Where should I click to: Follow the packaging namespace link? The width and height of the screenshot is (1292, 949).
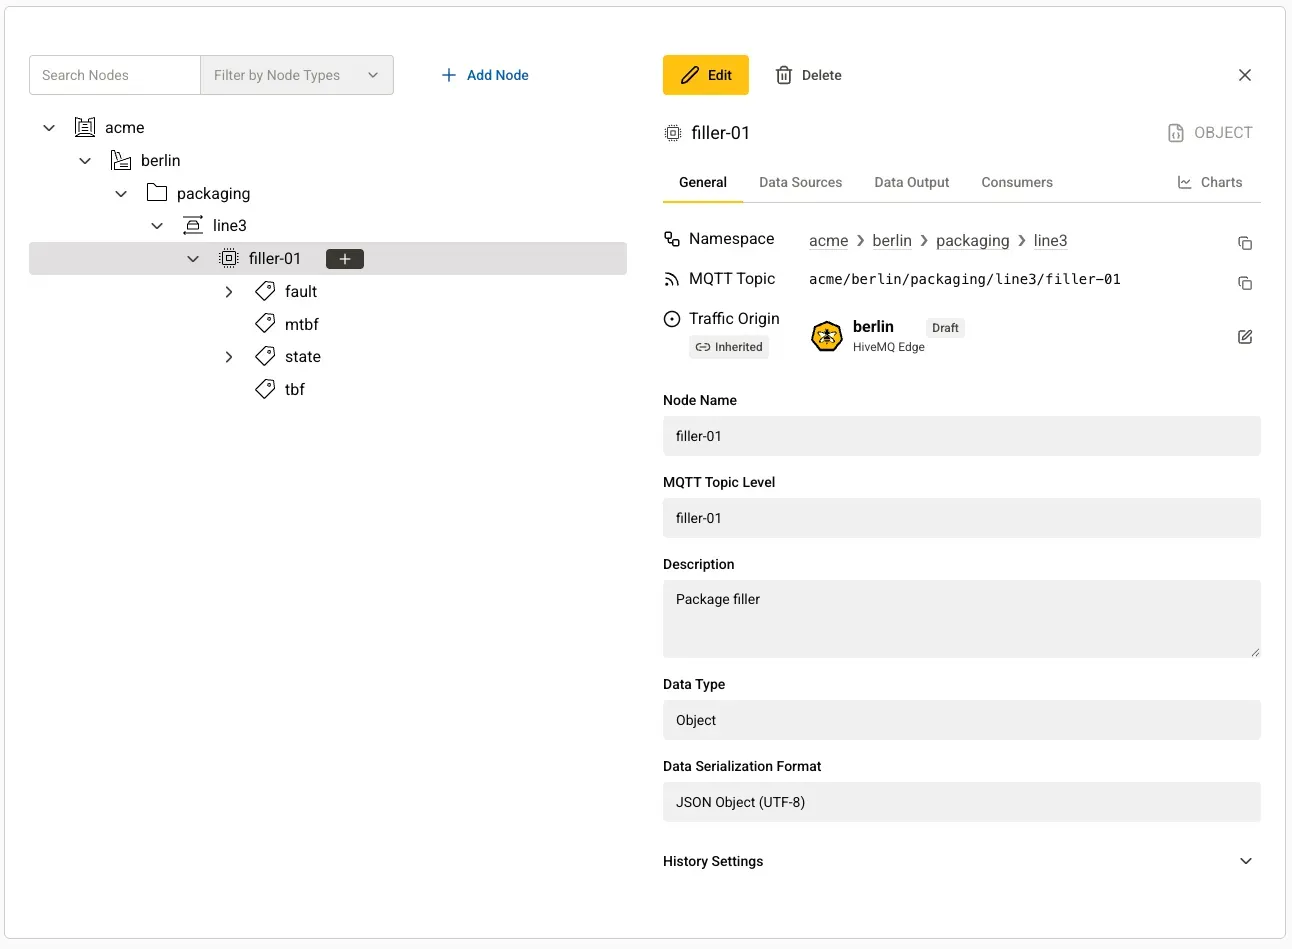[973, 240]
